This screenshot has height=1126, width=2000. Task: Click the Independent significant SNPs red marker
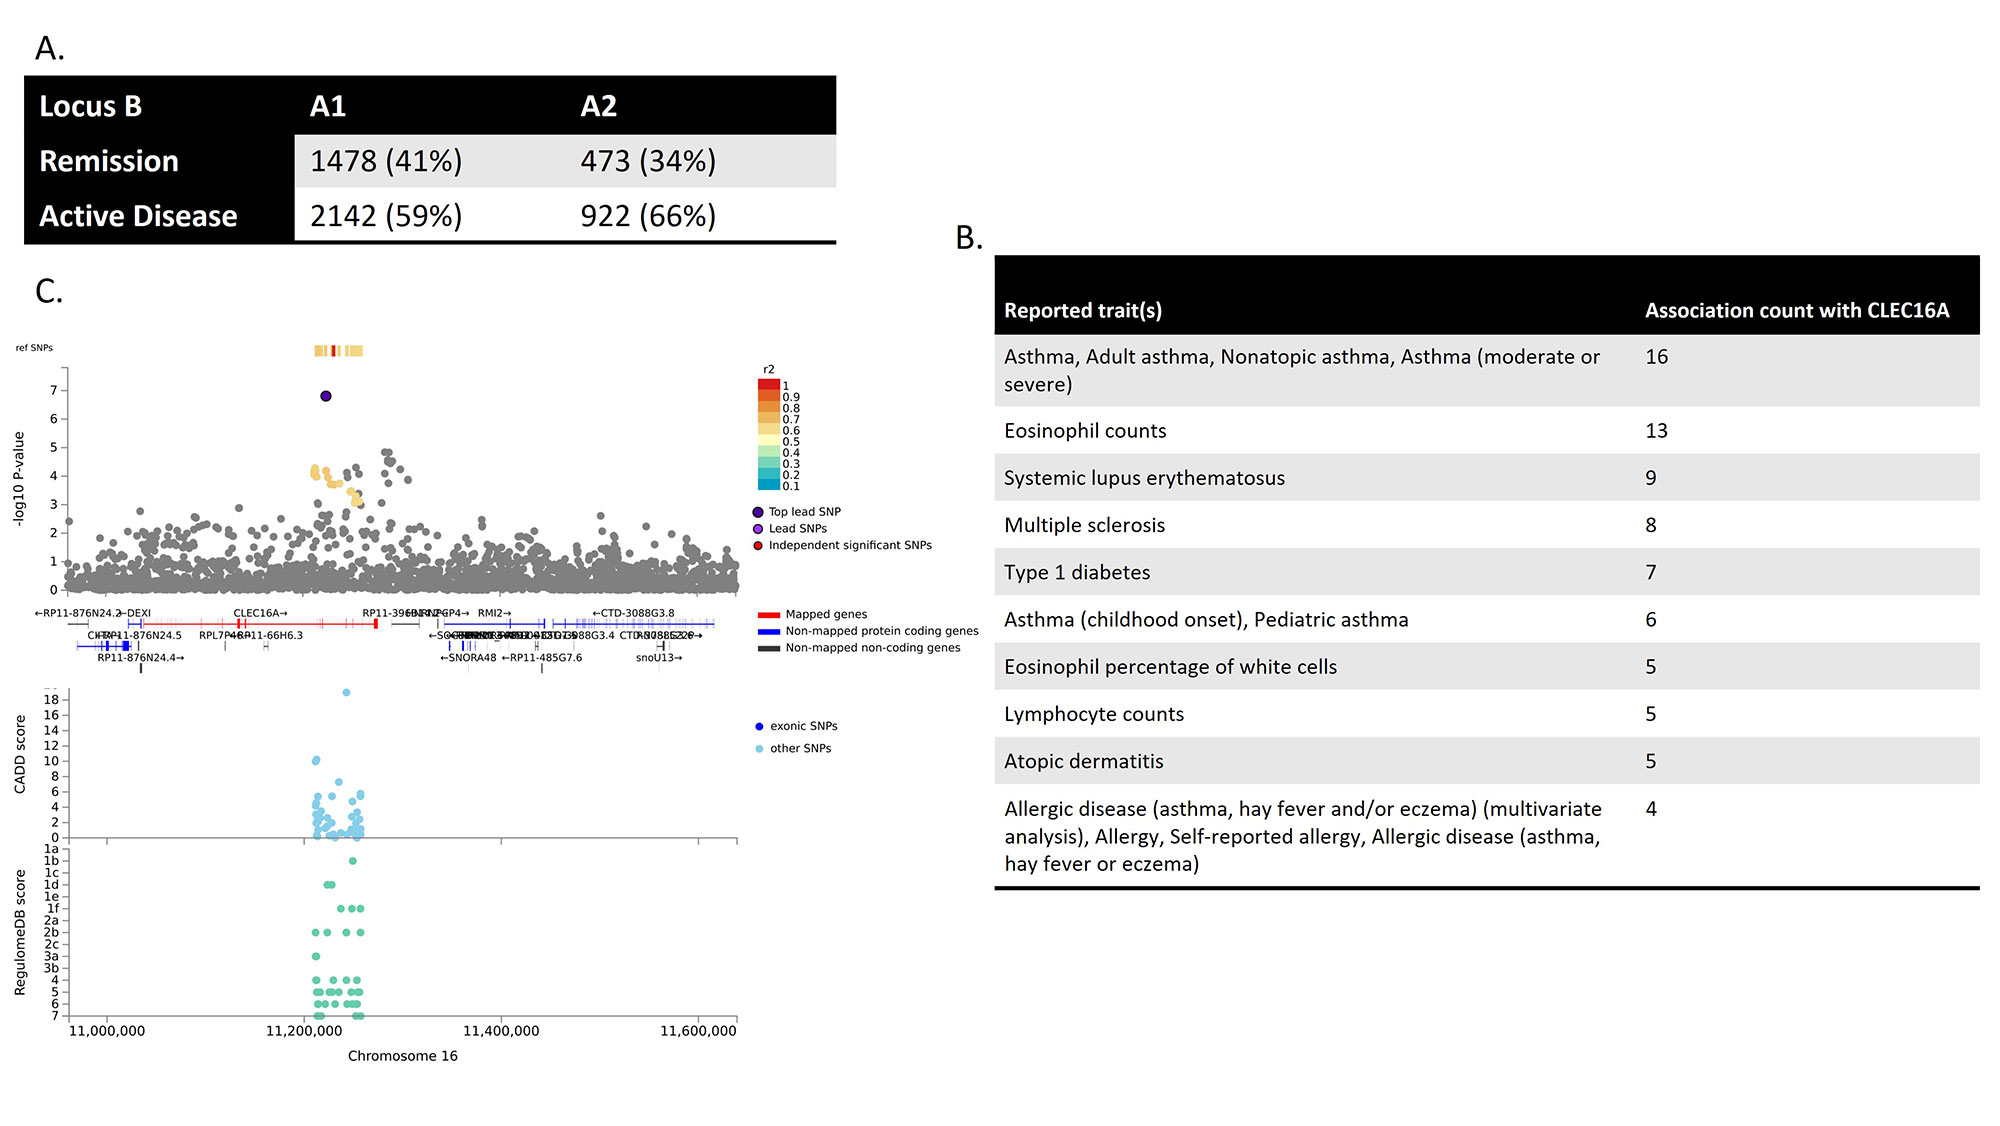coord(758,546)
